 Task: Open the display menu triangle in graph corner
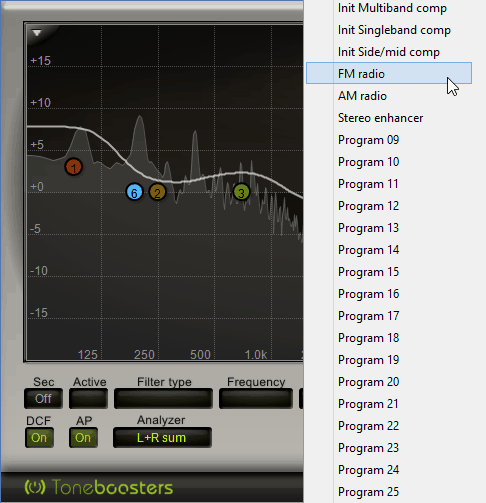pos(37,33)
